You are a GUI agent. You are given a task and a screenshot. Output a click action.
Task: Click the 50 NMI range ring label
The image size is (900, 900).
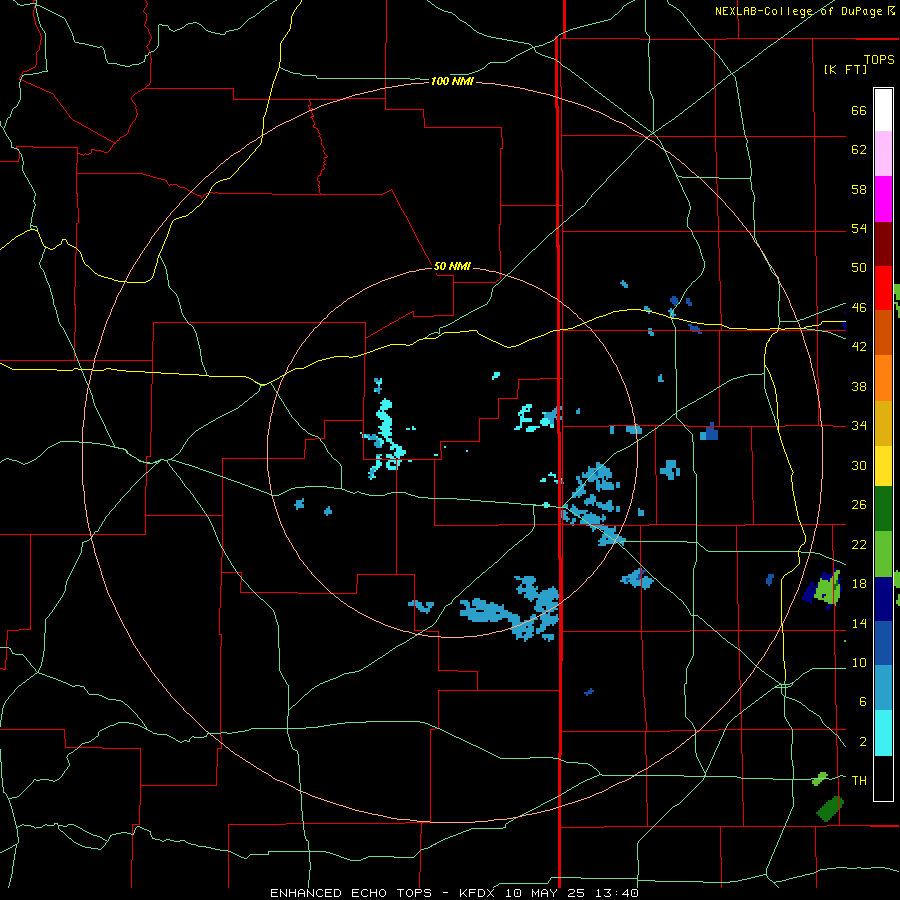pyautogui.click(x=452, y=266)
